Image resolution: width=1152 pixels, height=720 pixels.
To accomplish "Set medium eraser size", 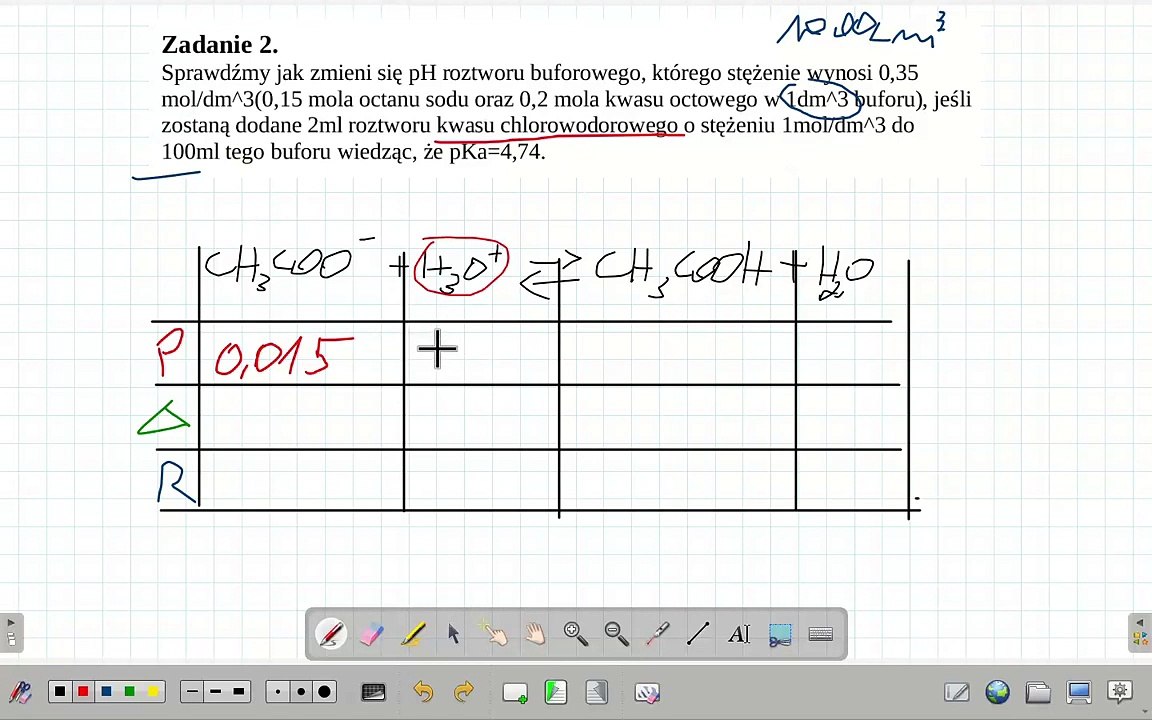I will (x=301, y=691).
